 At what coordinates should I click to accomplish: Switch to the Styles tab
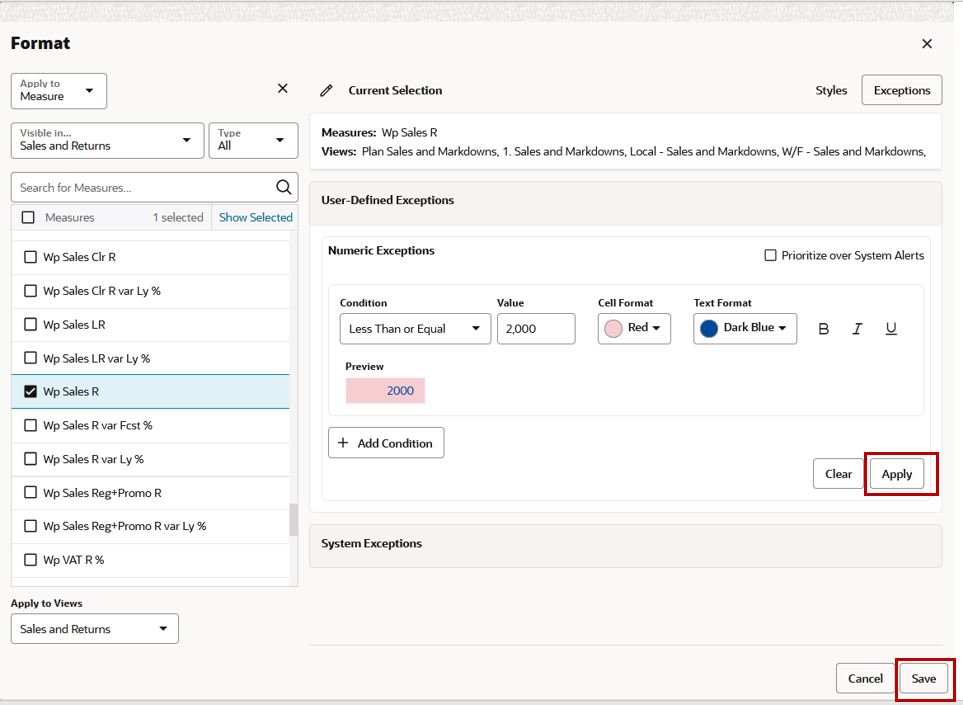(x=831, y=90)
